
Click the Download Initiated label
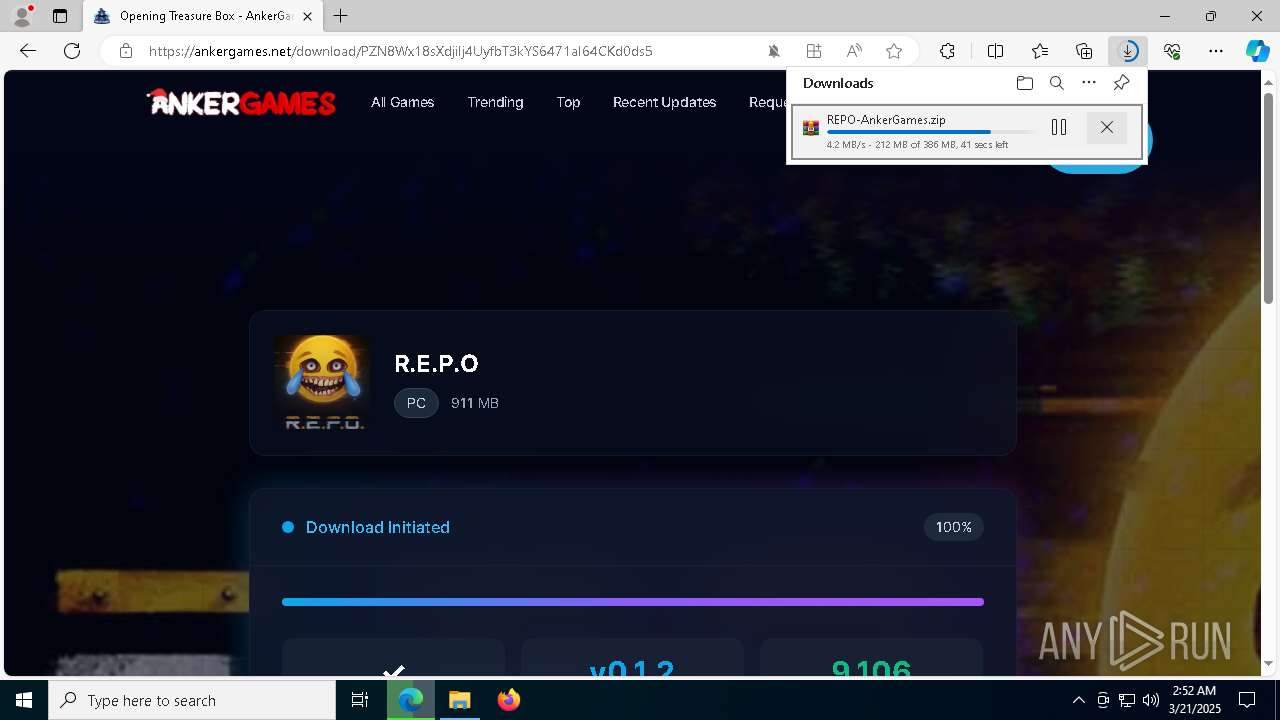377,527
